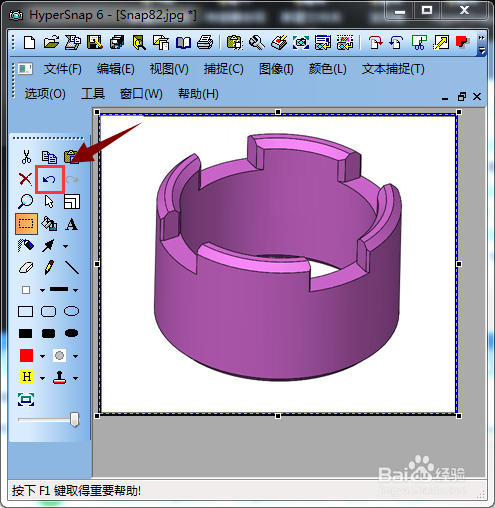Viewport: 495px width, 508px height.
Task: Click the Save All stacked disks icon
Action: click(117, 43)
